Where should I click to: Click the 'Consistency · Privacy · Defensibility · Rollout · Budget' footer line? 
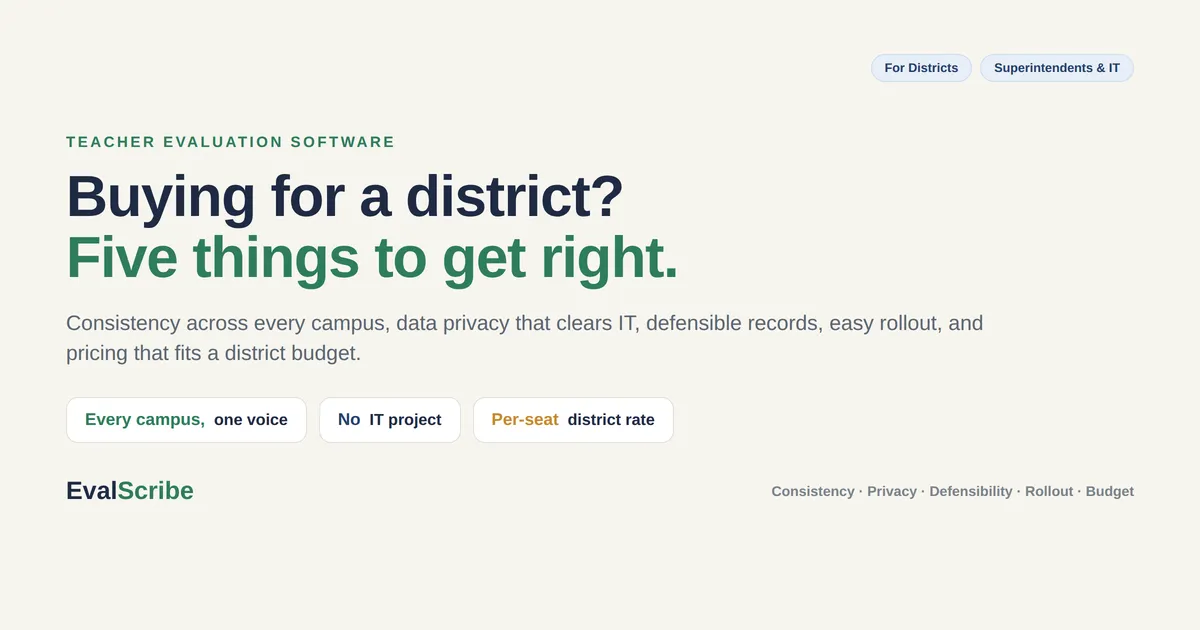[x=952, y=491]
